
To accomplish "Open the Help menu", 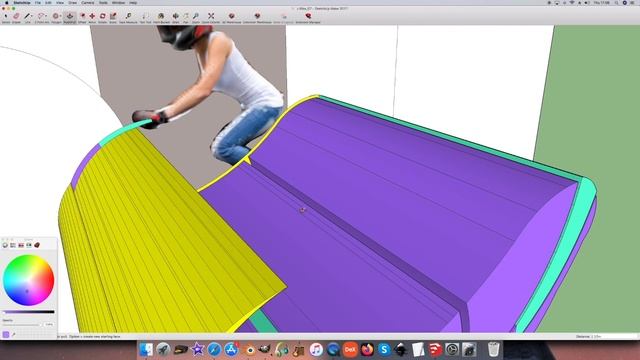I will point(133,3).
